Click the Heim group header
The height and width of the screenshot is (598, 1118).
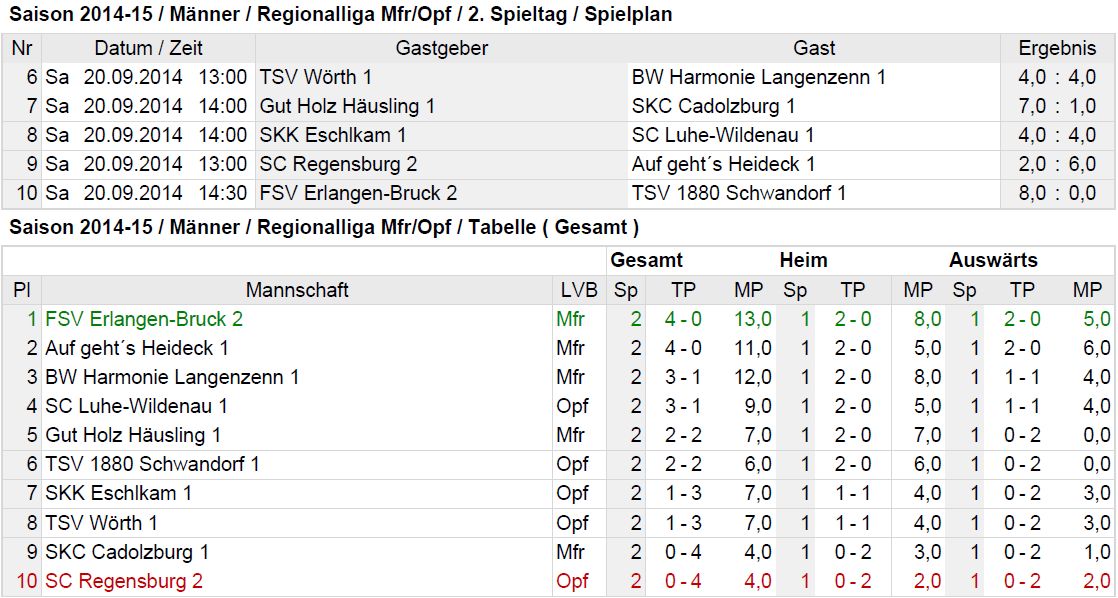pos(803,260)
